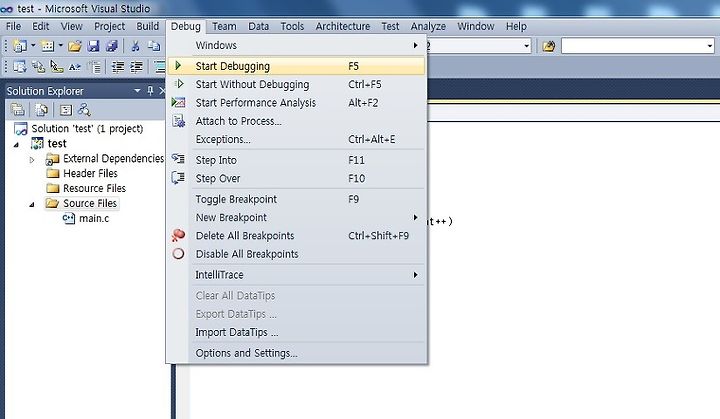Click the green Start Debugging arrow icon
This screenshot has width=720, height=419.
[178, 66]
